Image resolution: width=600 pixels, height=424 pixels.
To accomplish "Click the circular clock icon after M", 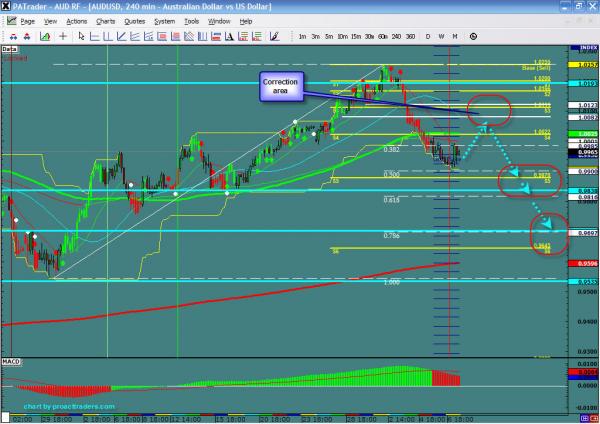I will click(472, 36).
